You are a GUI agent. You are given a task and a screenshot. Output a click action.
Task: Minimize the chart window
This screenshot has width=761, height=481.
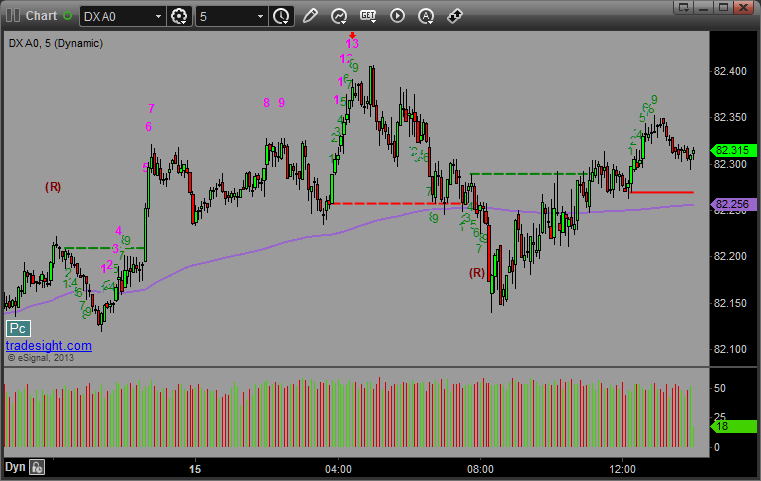(x=704, y=7)
